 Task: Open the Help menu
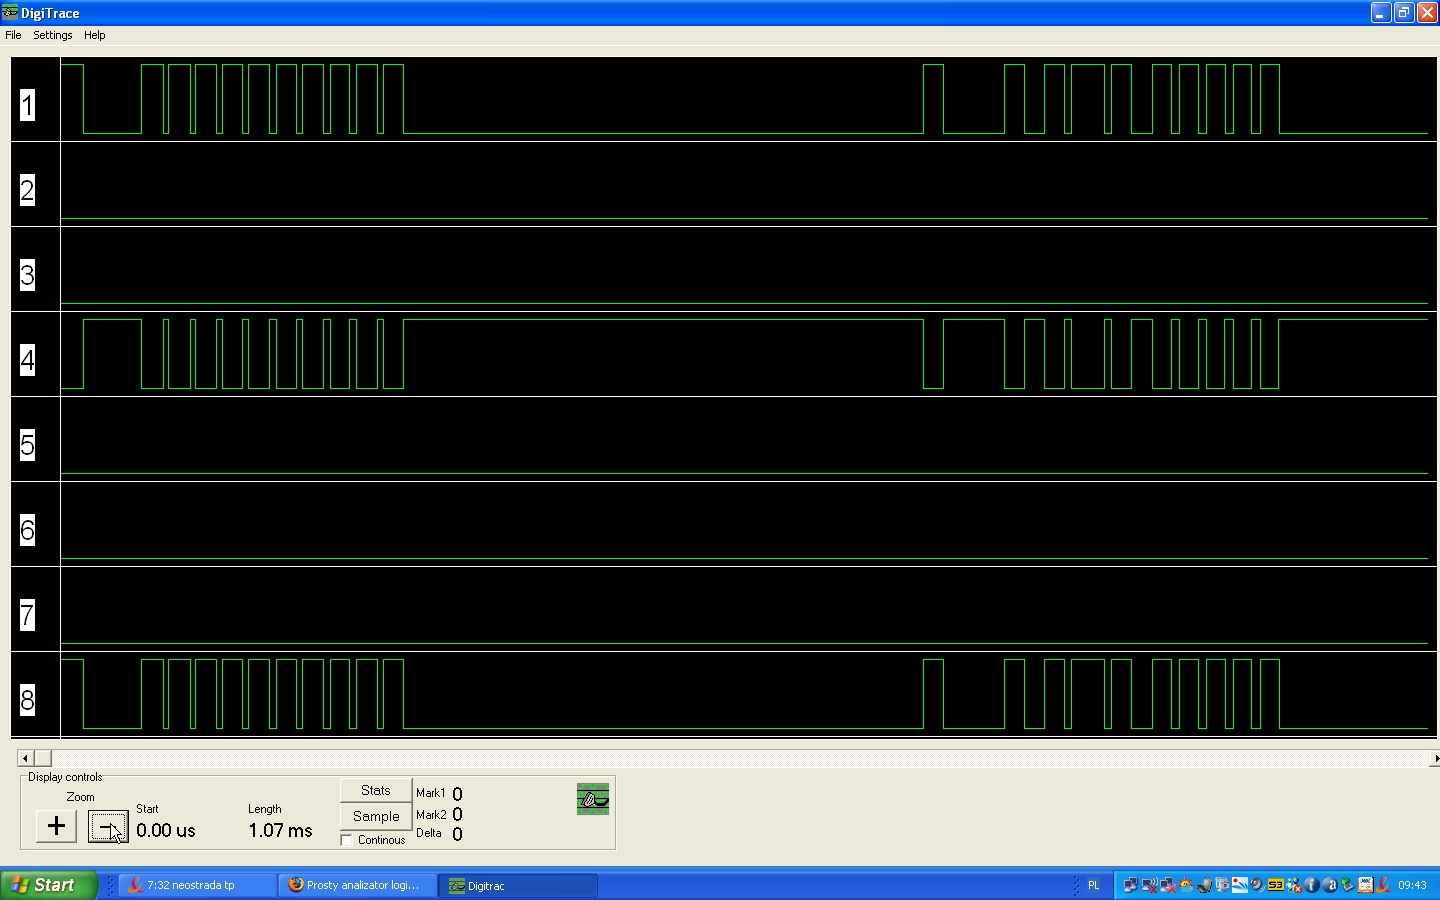pyautogui.click(x=95, y=35)
